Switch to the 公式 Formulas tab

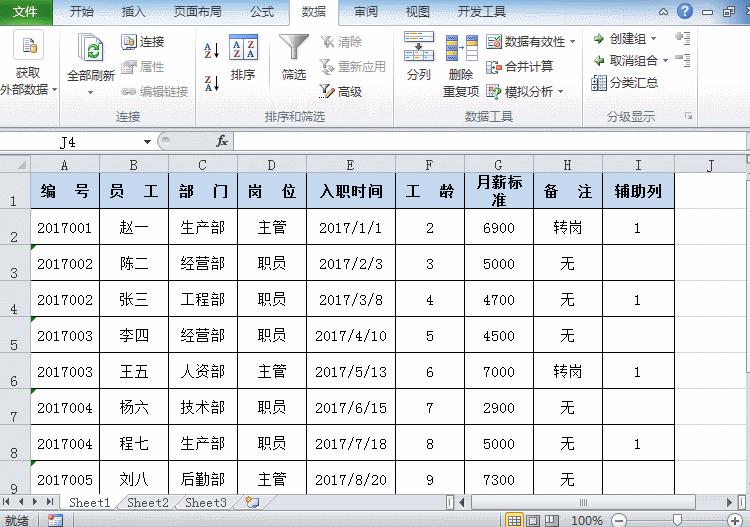[x=262, y=12]
